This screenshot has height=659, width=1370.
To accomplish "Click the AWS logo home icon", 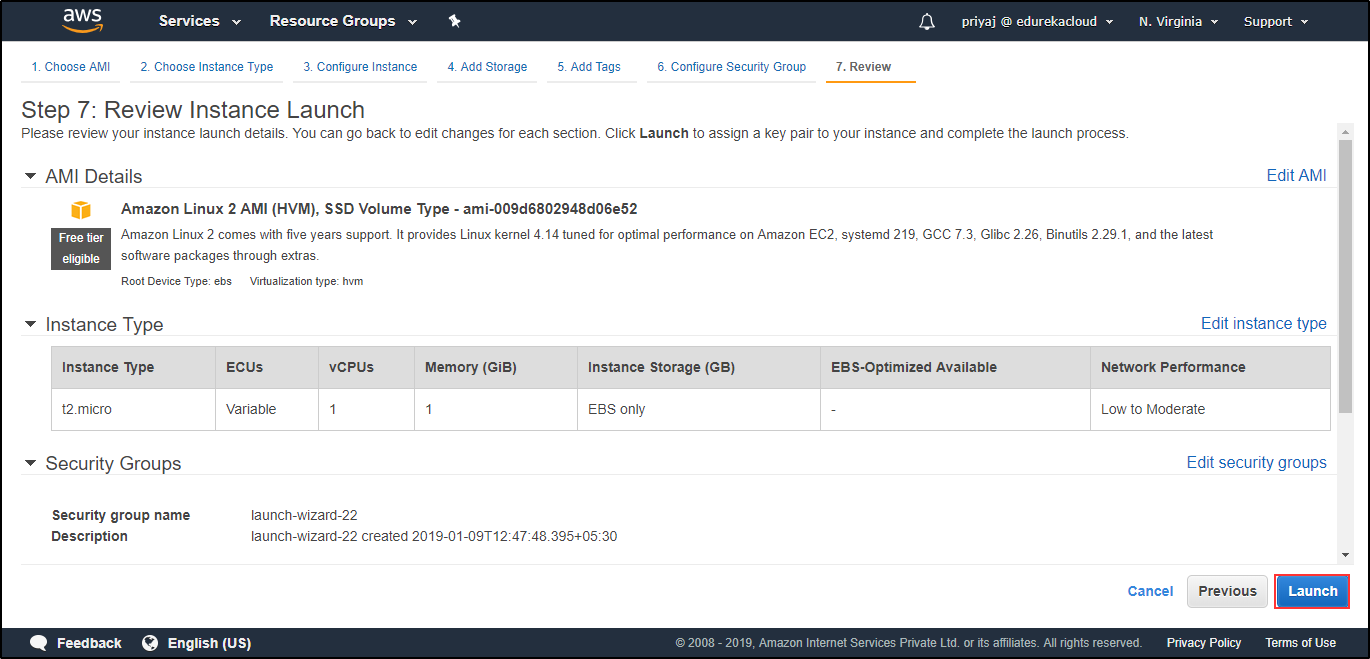I will click(82, 20).
